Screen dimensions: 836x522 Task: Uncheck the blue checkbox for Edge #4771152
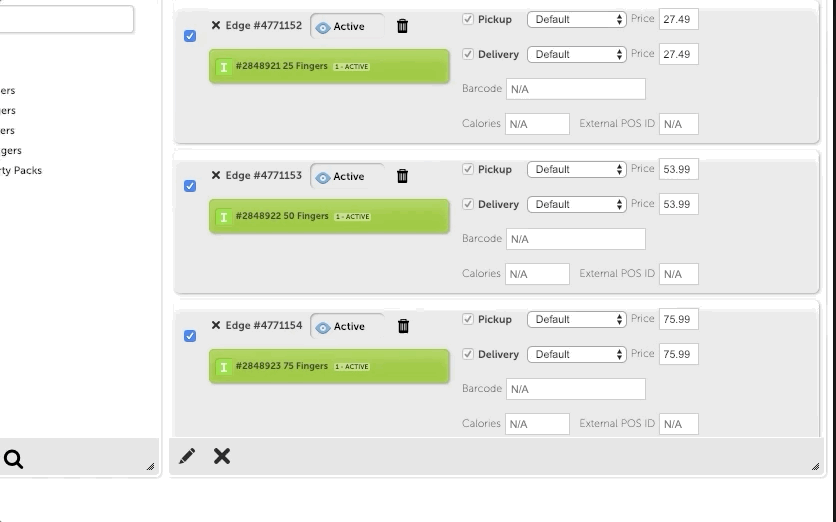tap(190, 36)
